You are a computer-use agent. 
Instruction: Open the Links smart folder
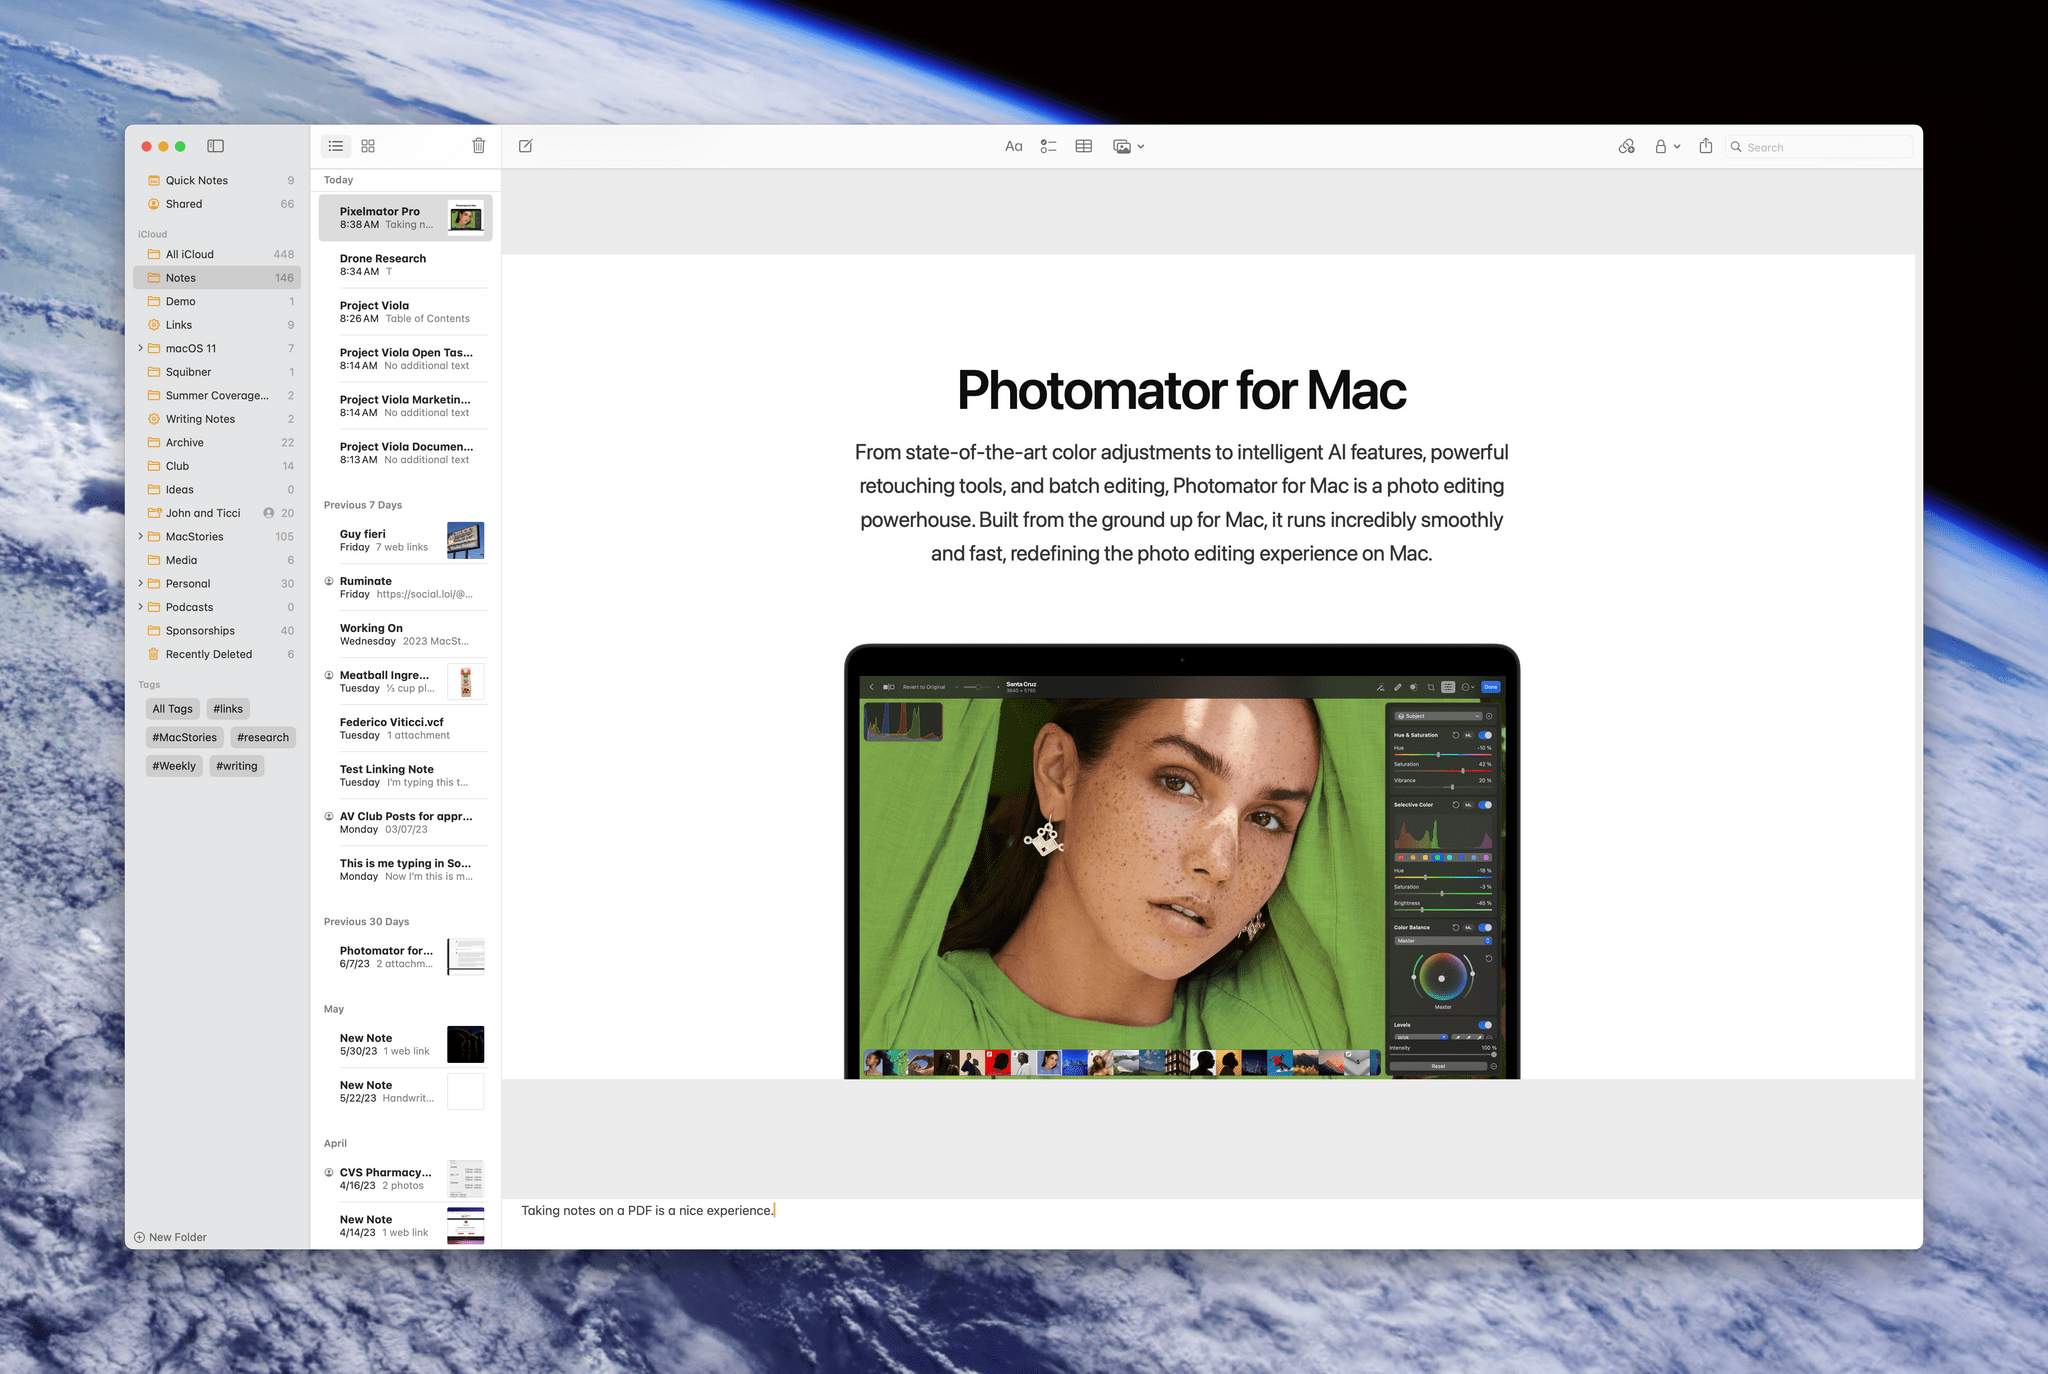[217, 325]
